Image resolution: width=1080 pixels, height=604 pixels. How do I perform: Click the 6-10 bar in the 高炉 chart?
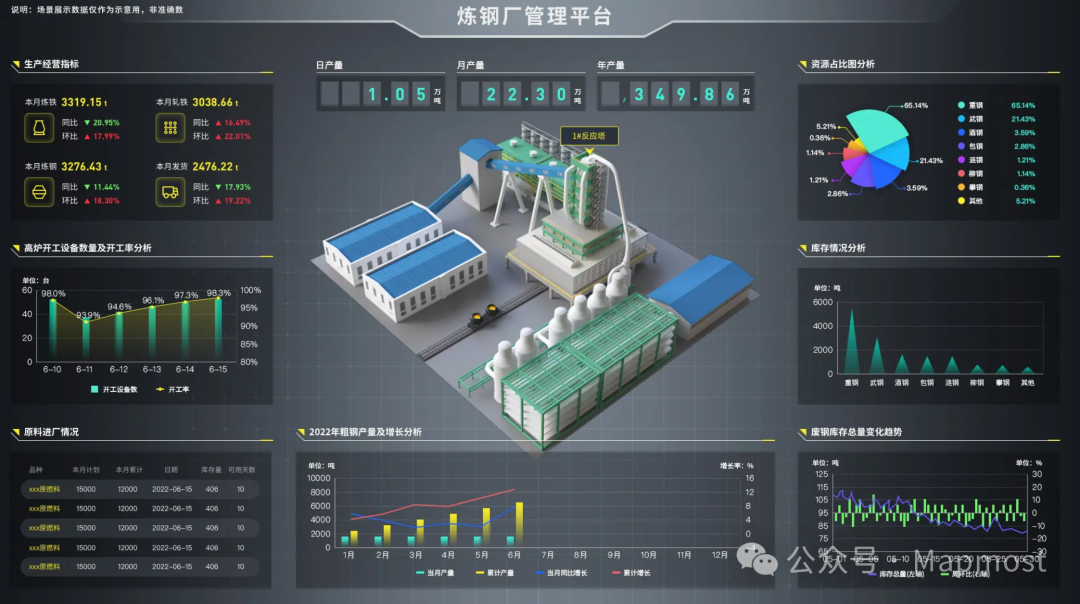point(53,330)
